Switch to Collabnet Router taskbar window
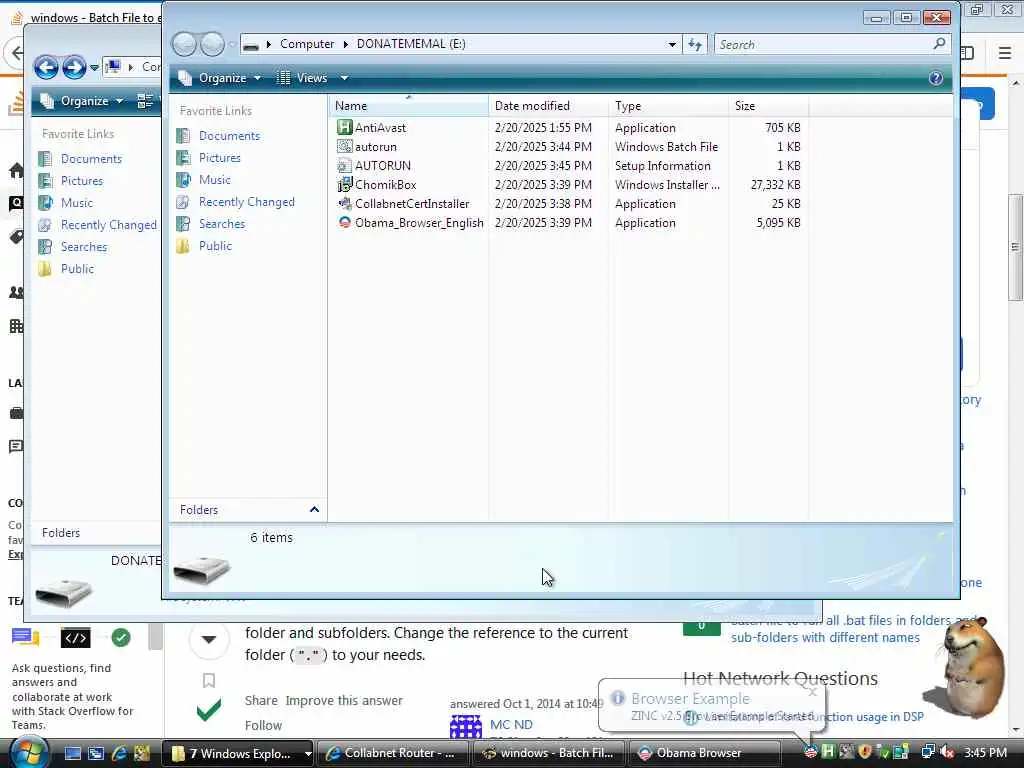This screenshot has width=1024, height=768. coord(392,753)
